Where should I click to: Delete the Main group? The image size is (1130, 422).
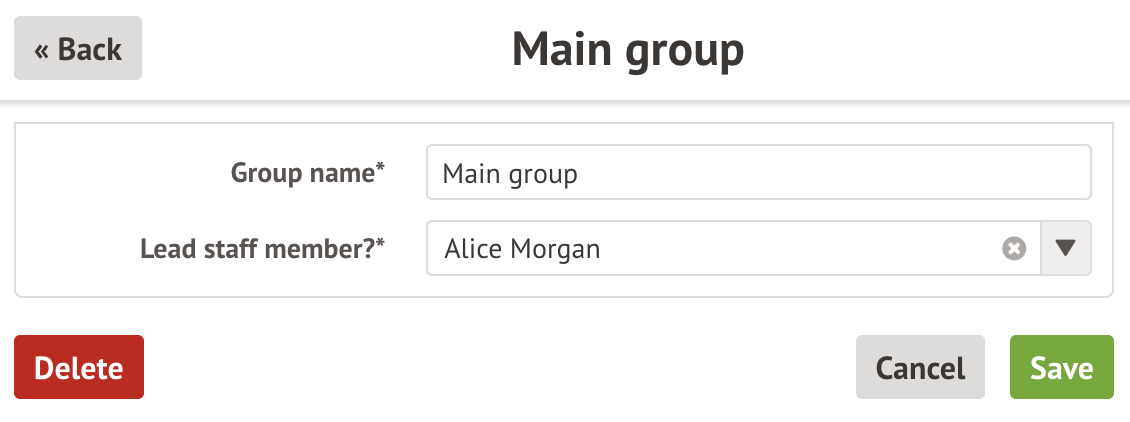[79, 367]
